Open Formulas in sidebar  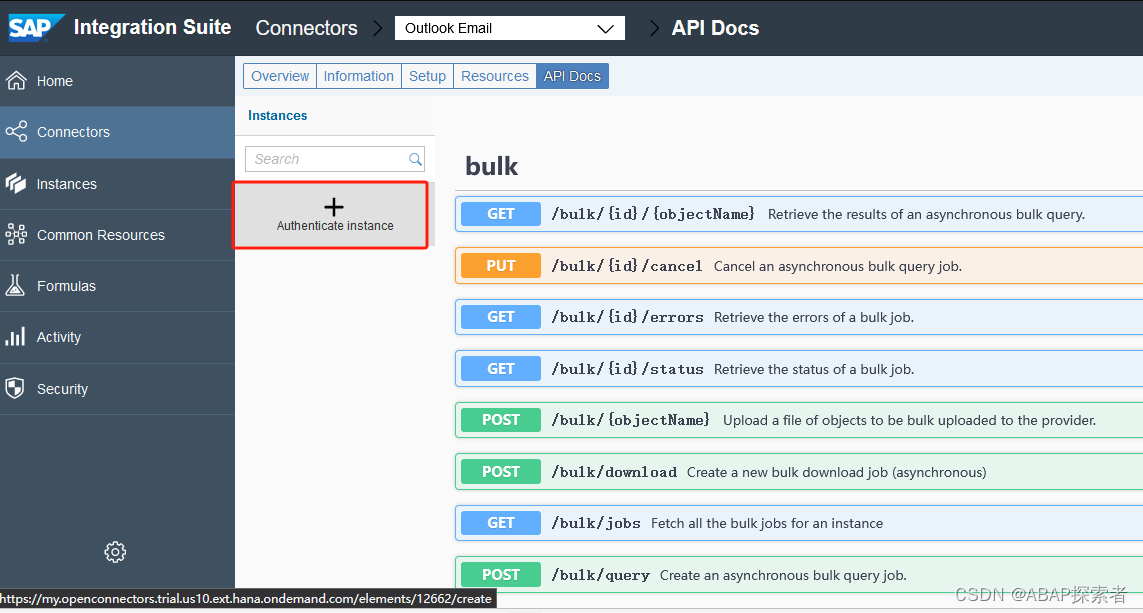[x=117, y=286]
